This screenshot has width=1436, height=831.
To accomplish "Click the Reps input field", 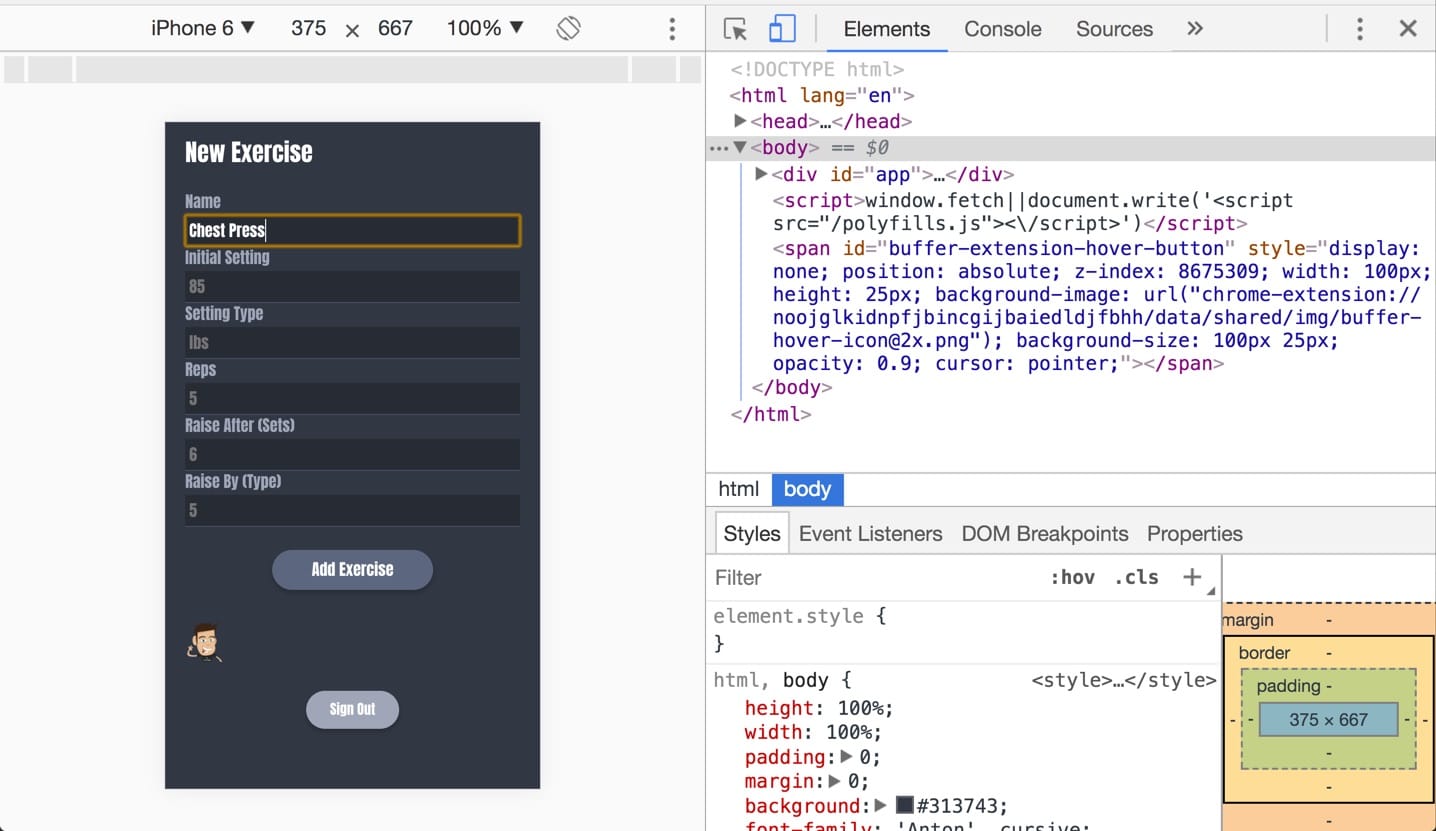I will coord(352,398).
